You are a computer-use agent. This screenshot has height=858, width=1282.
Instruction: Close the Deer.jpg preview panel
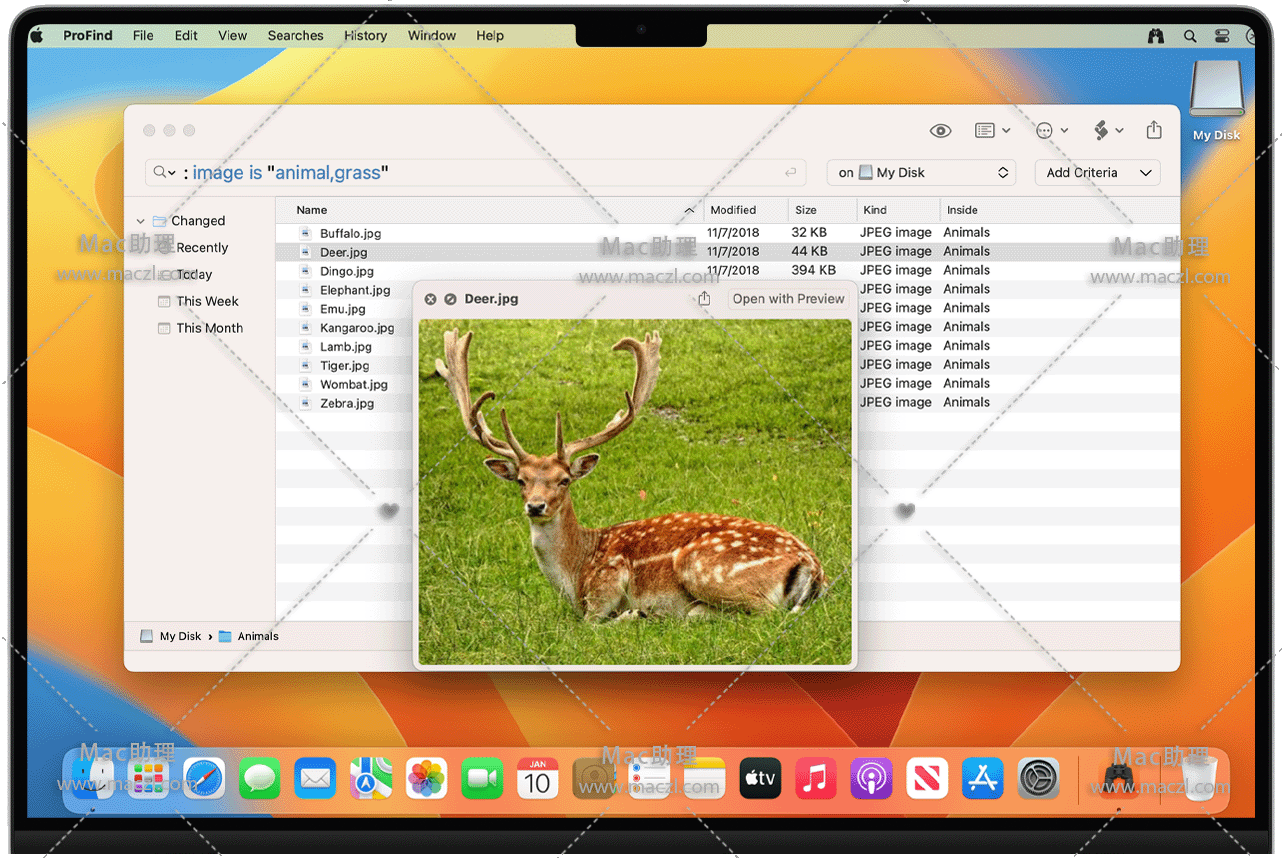[430, 299]
